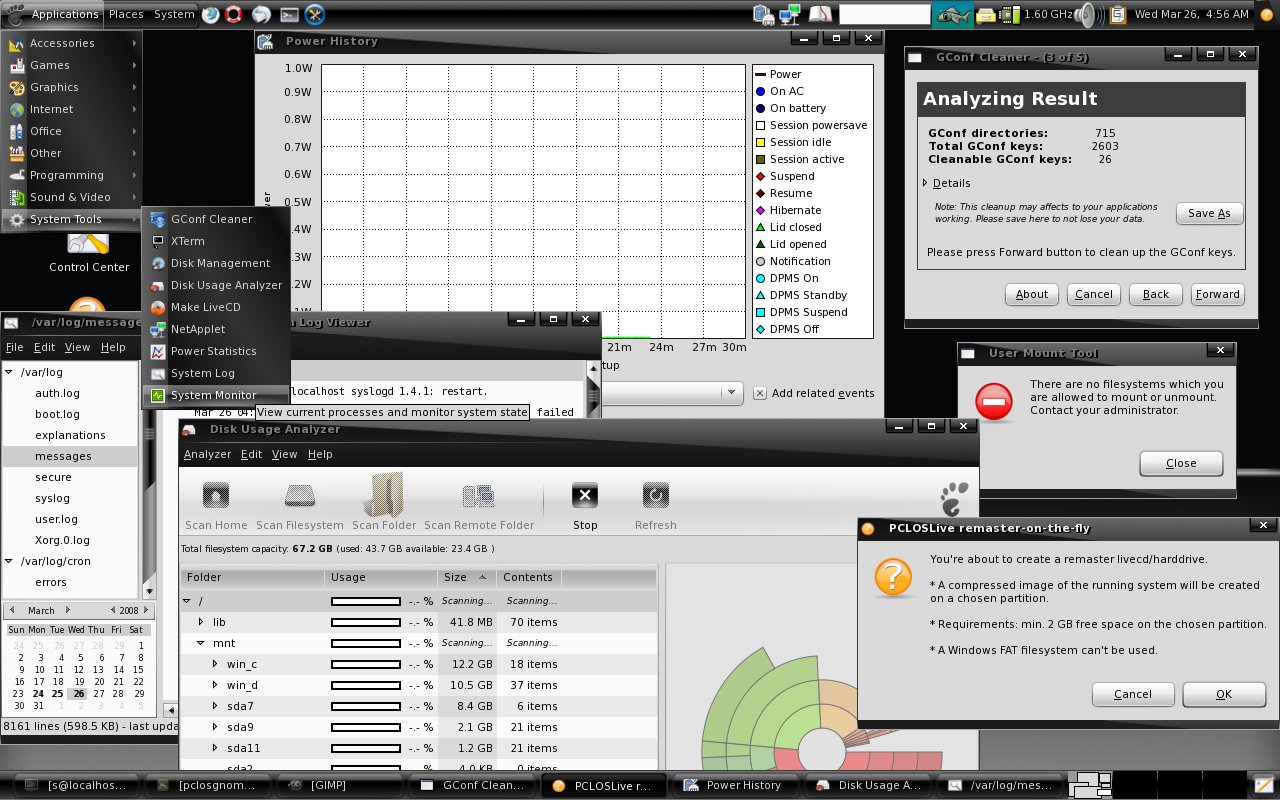This screenshot has height=800, width=1280.
Task: Advance the calendar to the next year
Action: [x=148, y=610]
